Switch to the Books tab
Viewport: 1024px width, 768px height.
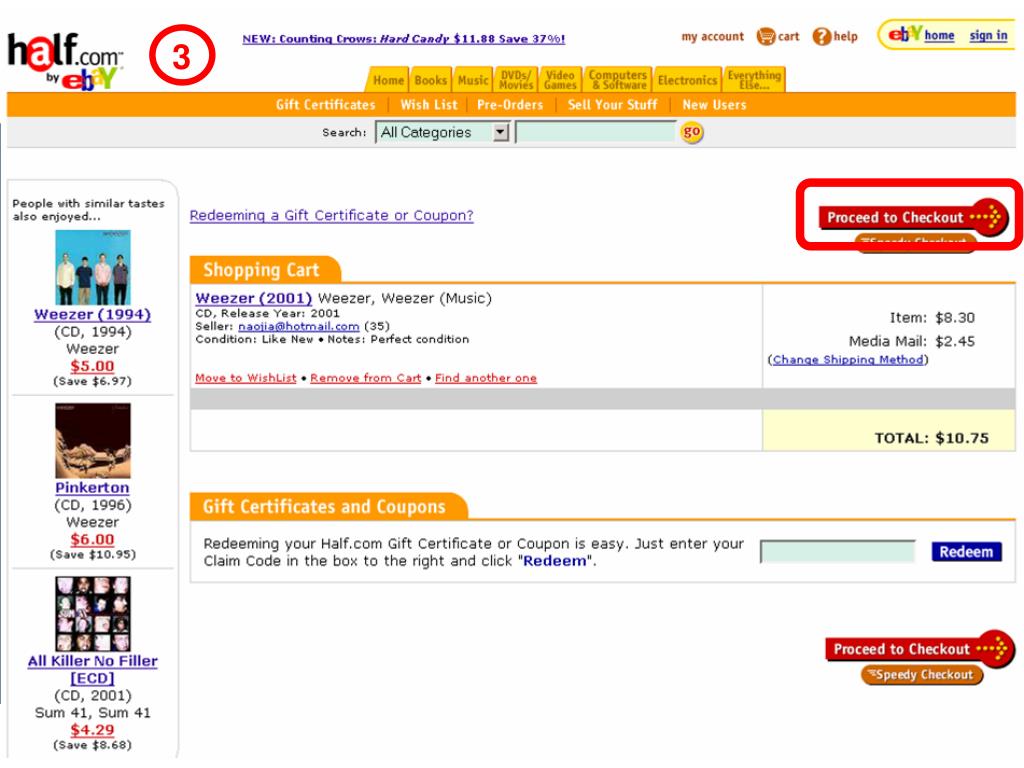click(430, 80)
